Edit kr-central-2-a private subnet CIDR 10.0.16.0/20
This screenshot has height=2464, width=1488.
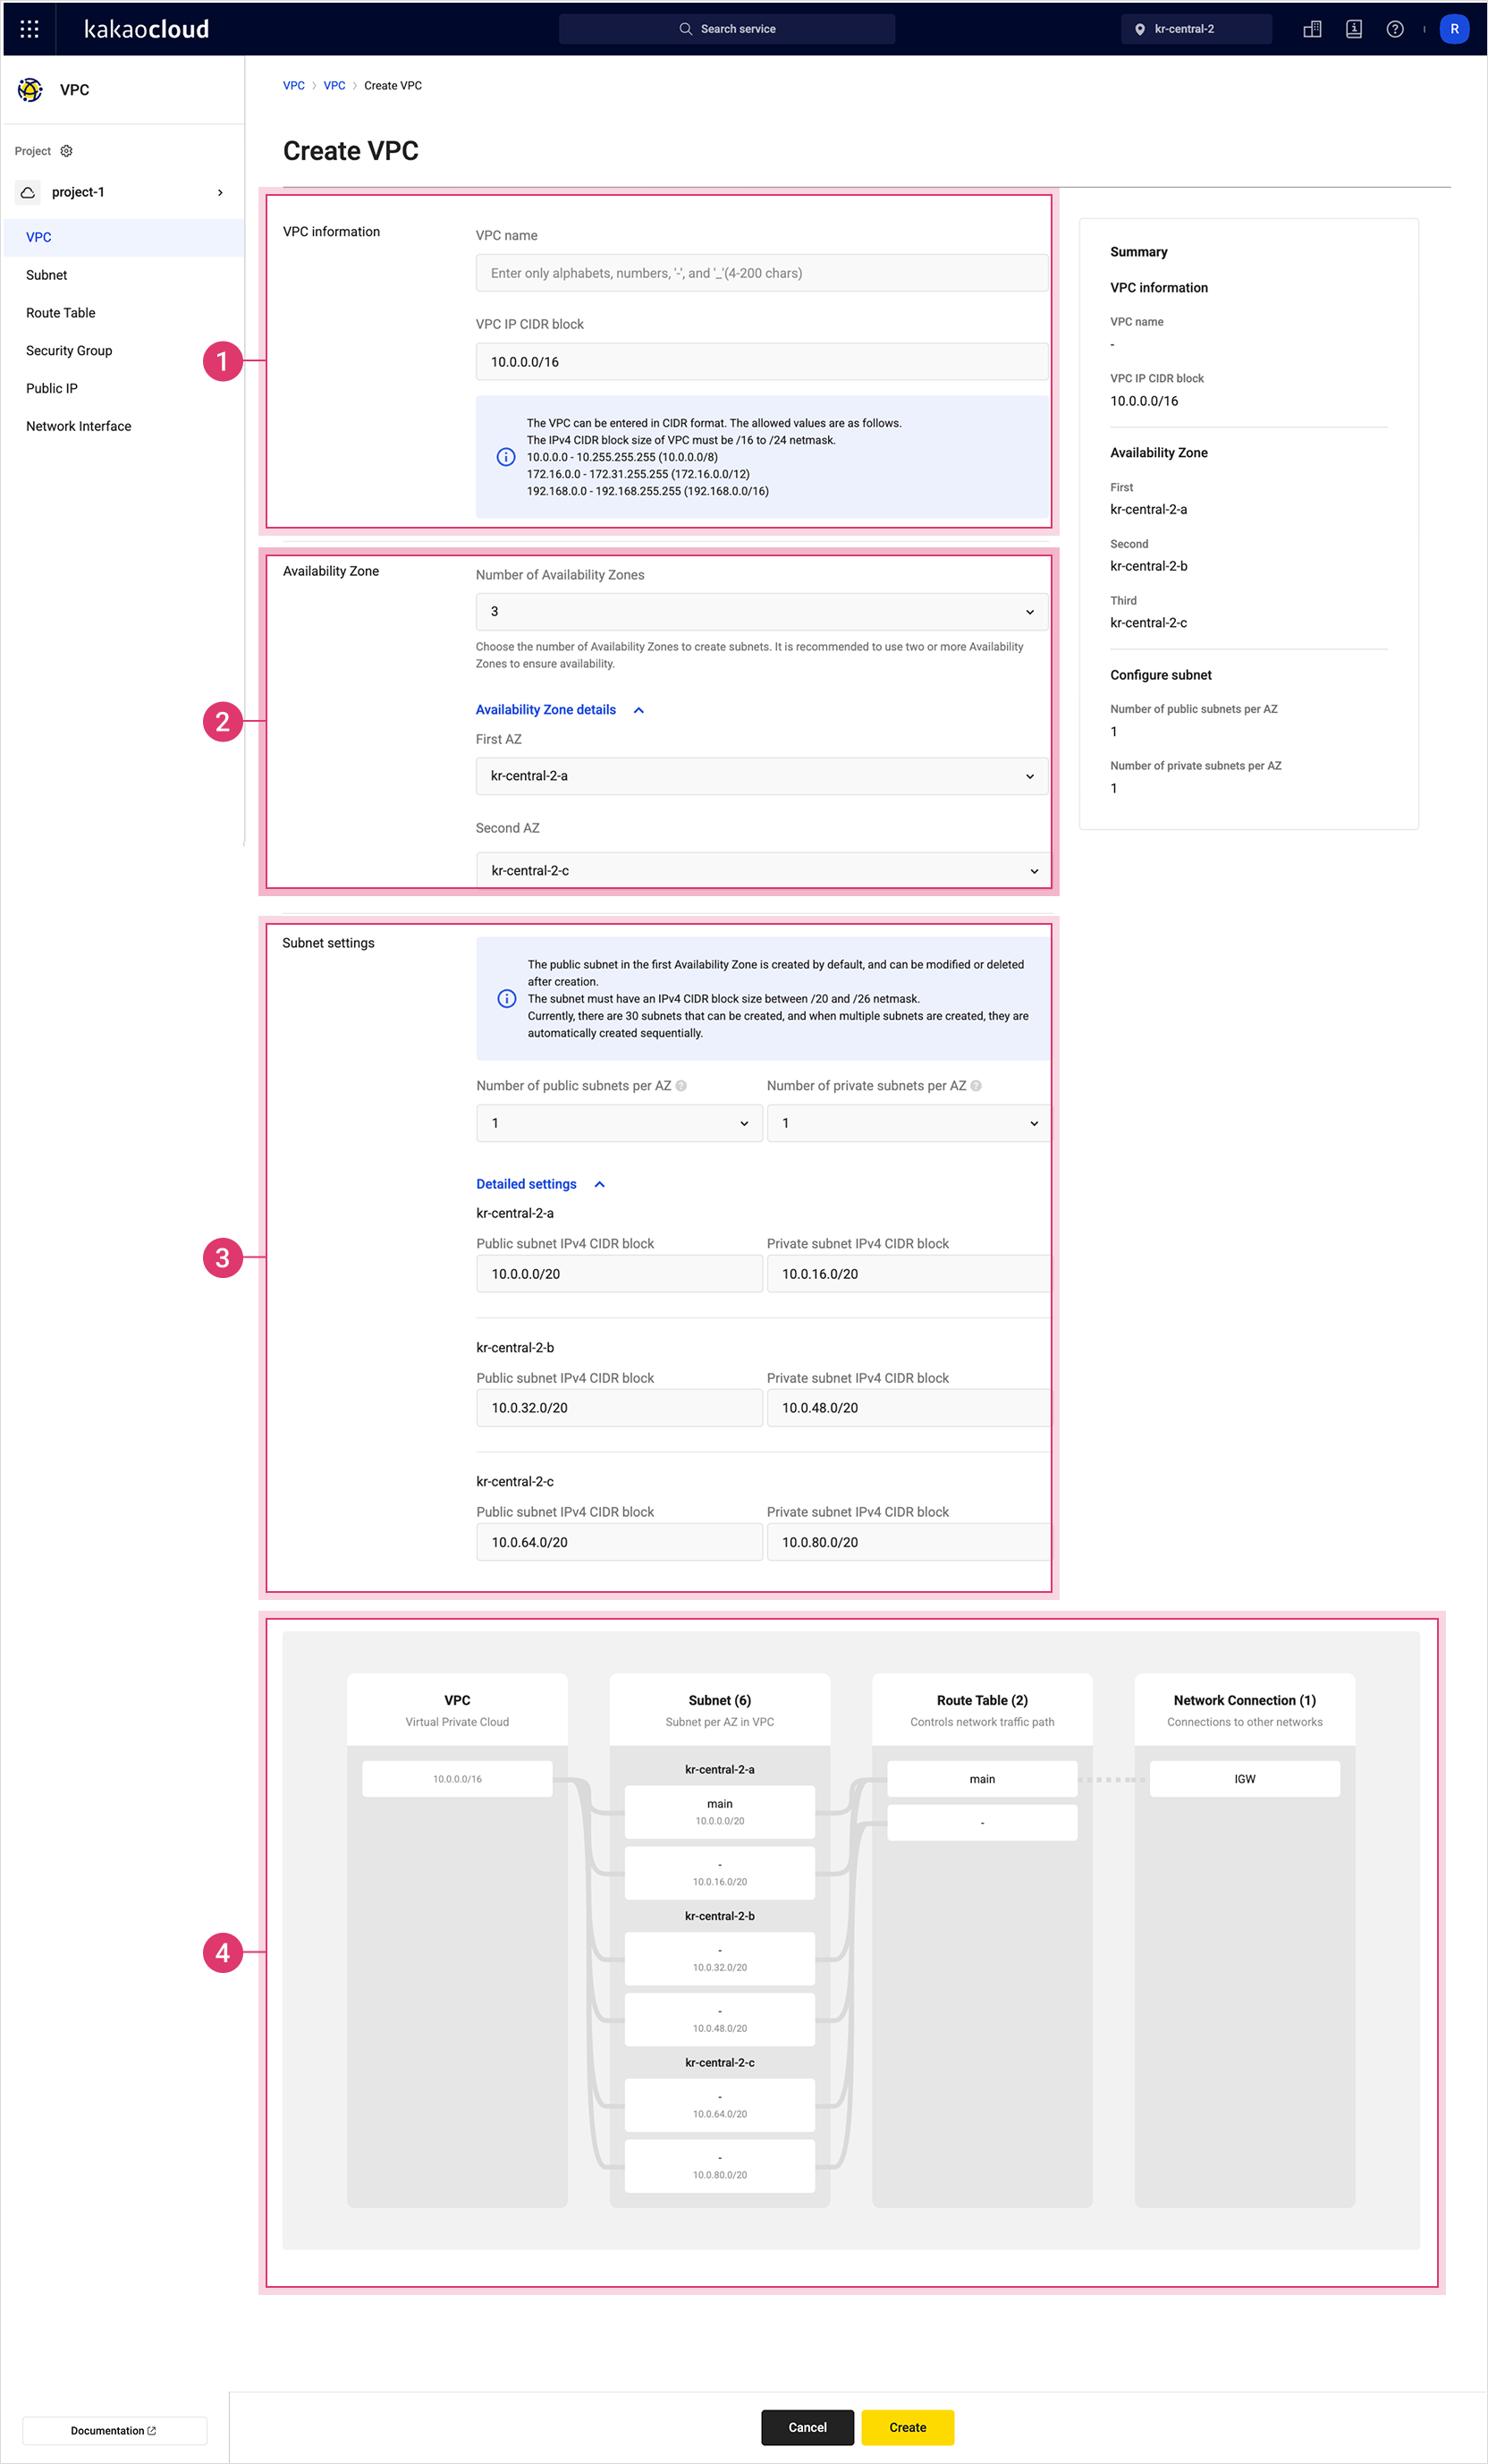click(x=908, y=1274)
